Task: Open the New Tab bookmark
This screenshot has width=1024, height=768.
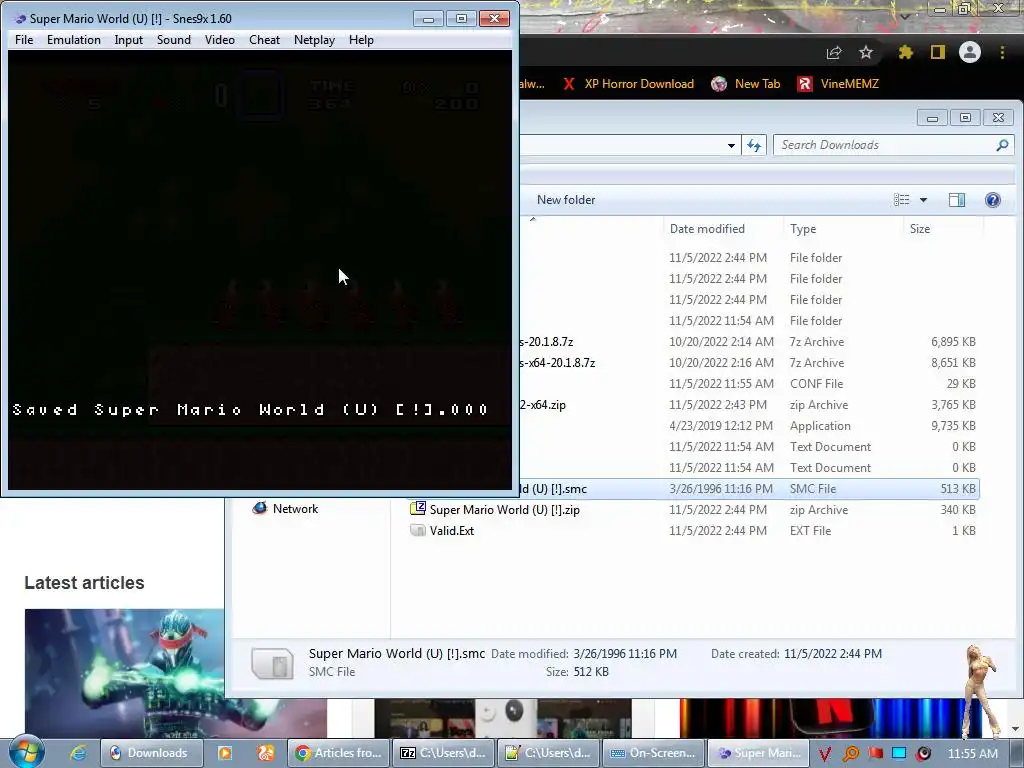Action: pyautogui.click(x=746, y=84)
